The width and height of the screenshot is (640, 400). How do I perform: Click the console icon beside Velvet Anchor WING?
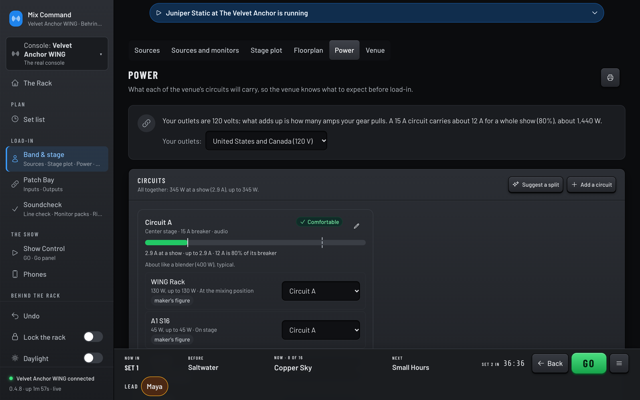coord(16,54)
